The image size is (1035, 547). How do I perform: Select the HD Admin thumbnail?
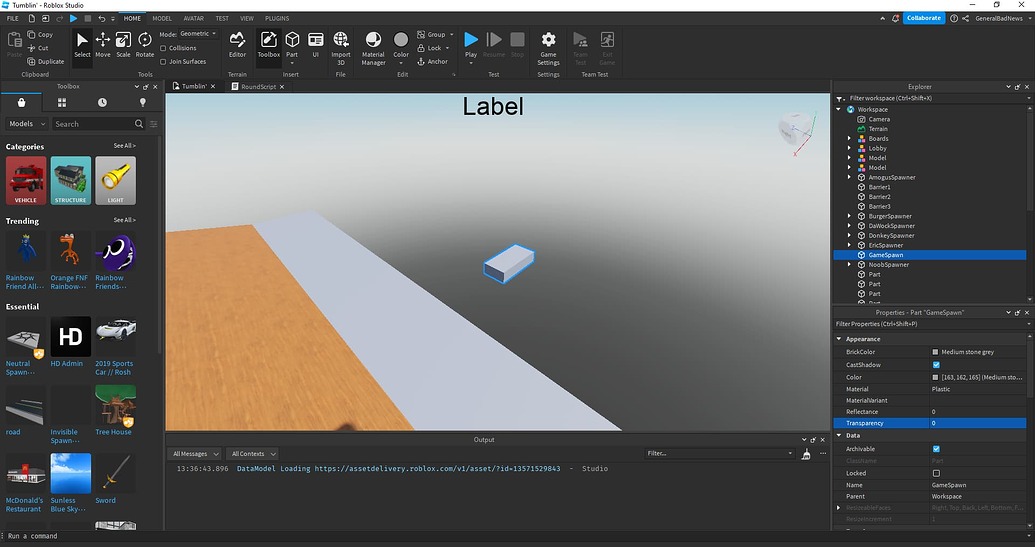tap(71, 337)
